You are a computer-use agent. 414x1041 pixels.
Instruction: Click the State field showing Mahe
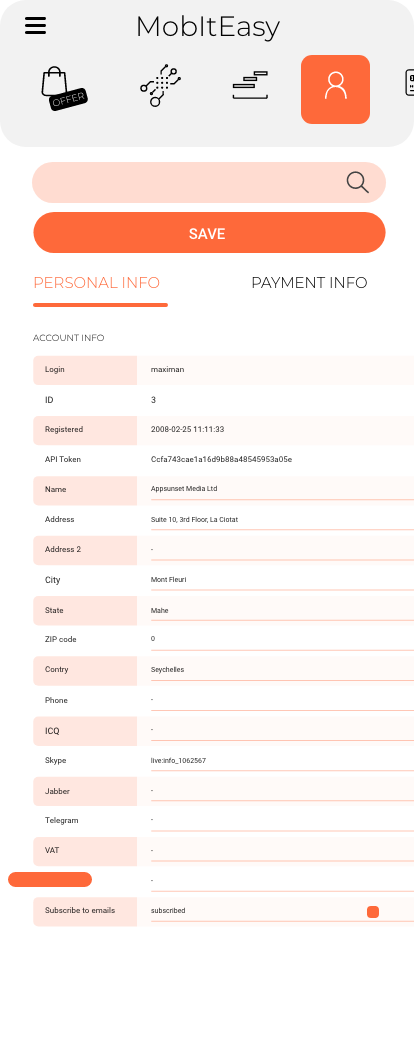tap(282, 611)
